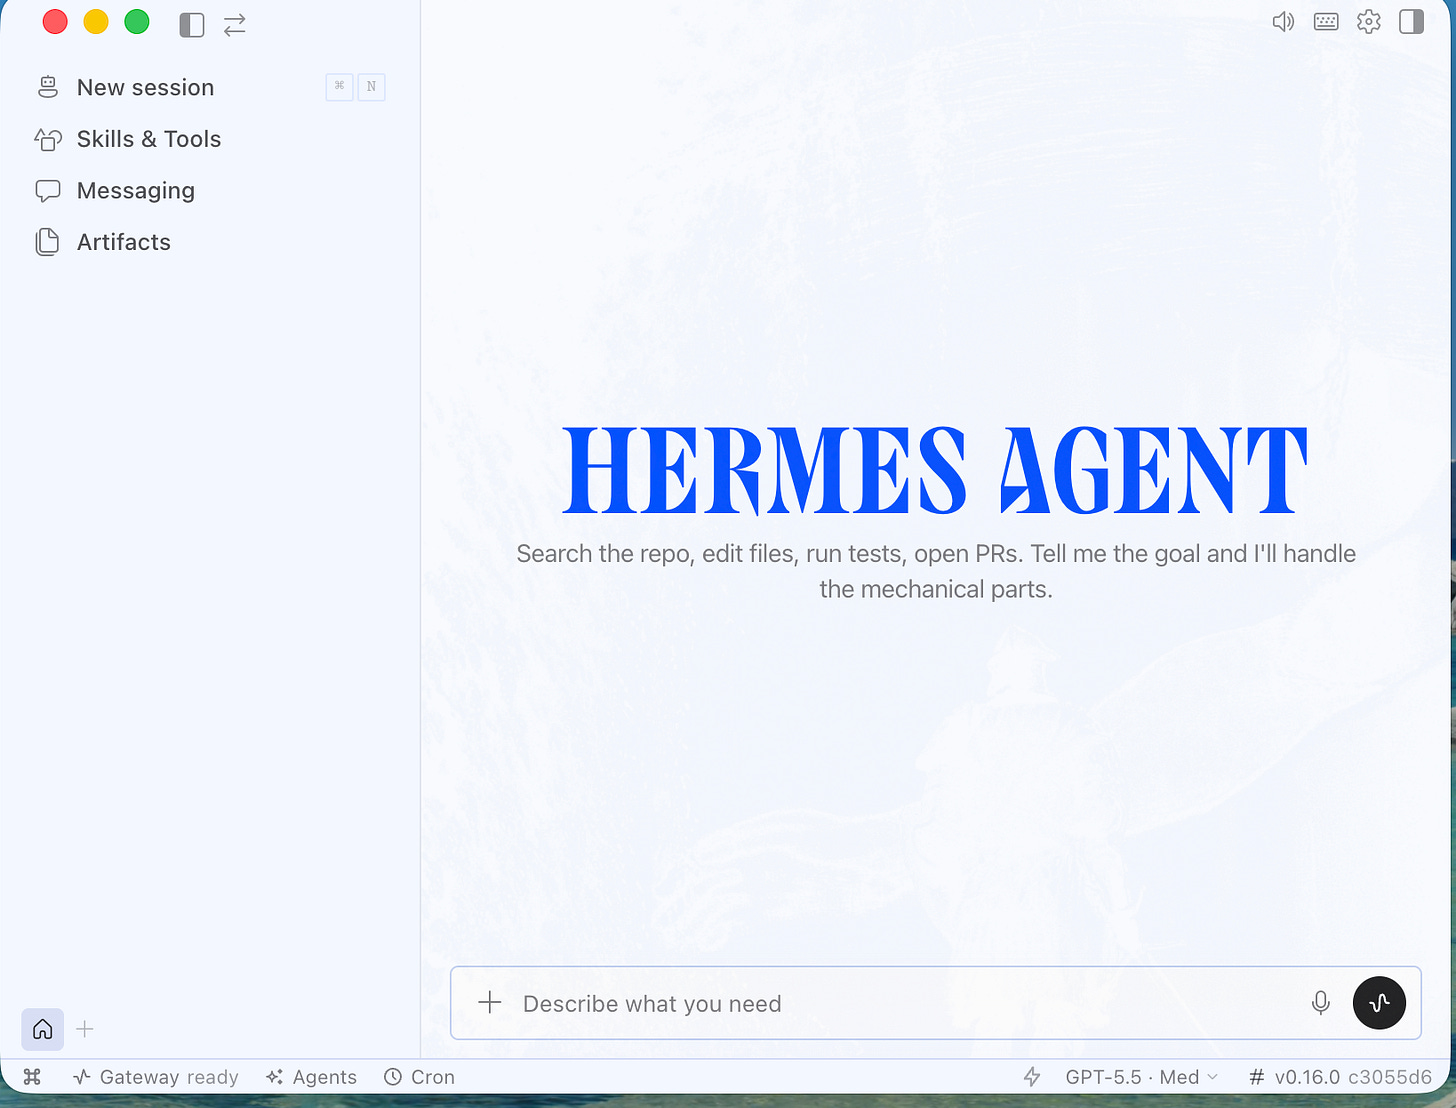The height and width of the screenshot is (1108, 1456).
Task: Click the command key icon in status bar
Action: tap(32, 1077)
